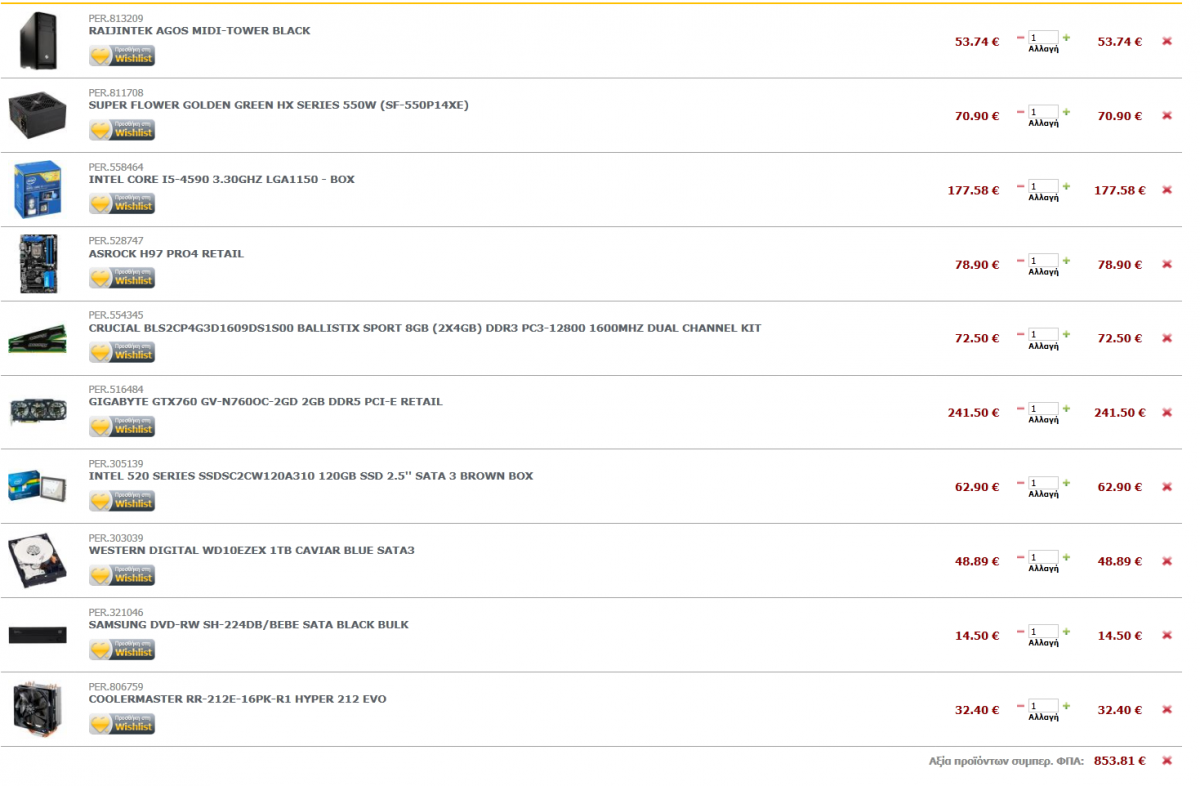Select the 853.81 € cart total
This screenshot has height=786, width=1200.
[1119, 761]
